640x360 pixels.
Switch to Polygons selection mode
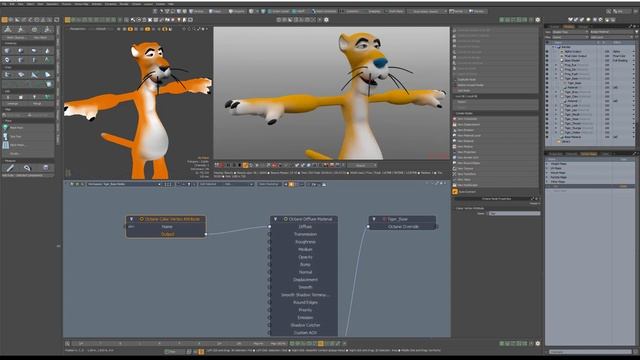pos(238,11)
